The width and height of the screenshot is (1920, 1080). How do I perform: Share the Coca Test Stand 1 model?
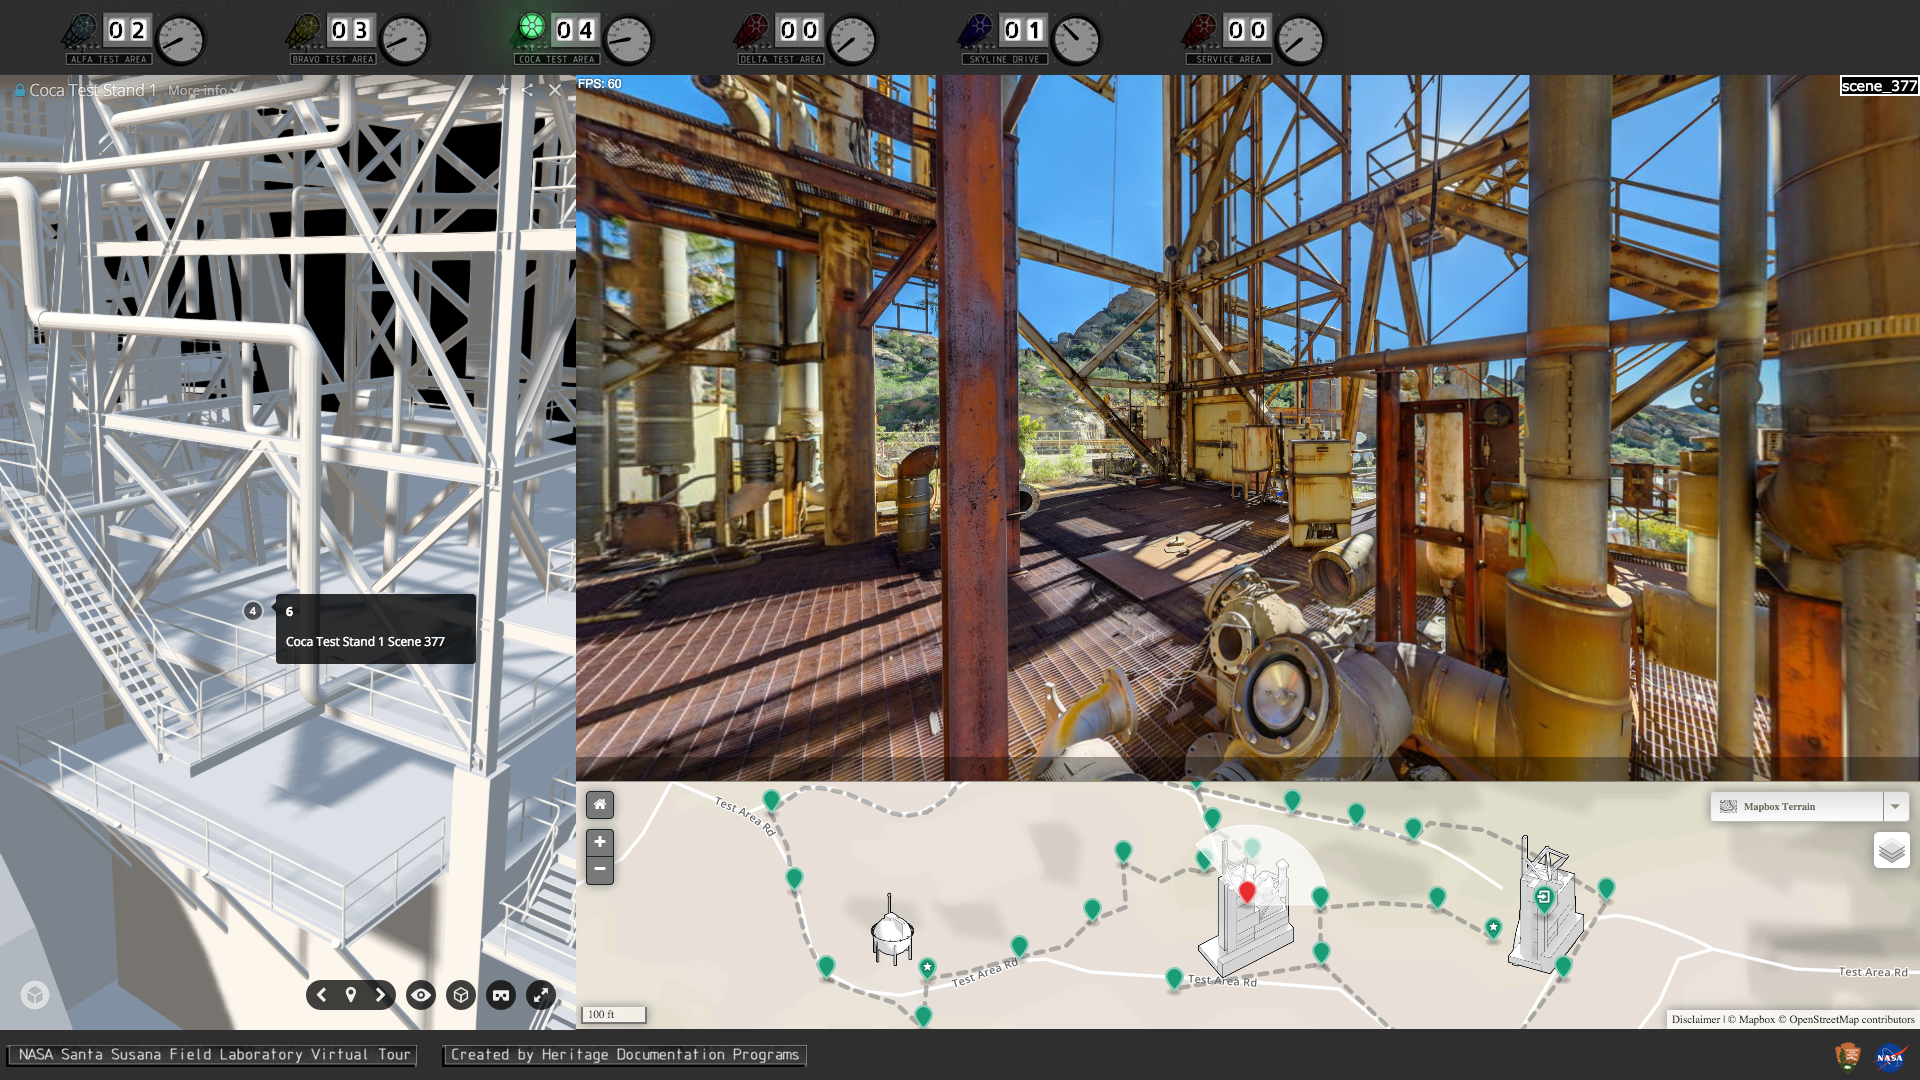(527, 90)
